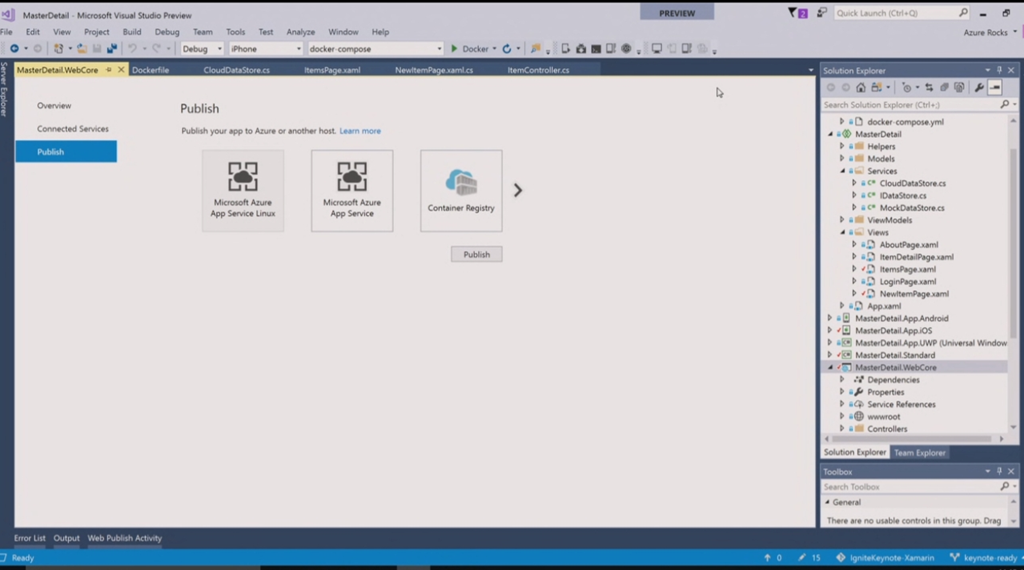Click the Save All toolbar icon
The image size is (1024, 570).
(112, 49)
